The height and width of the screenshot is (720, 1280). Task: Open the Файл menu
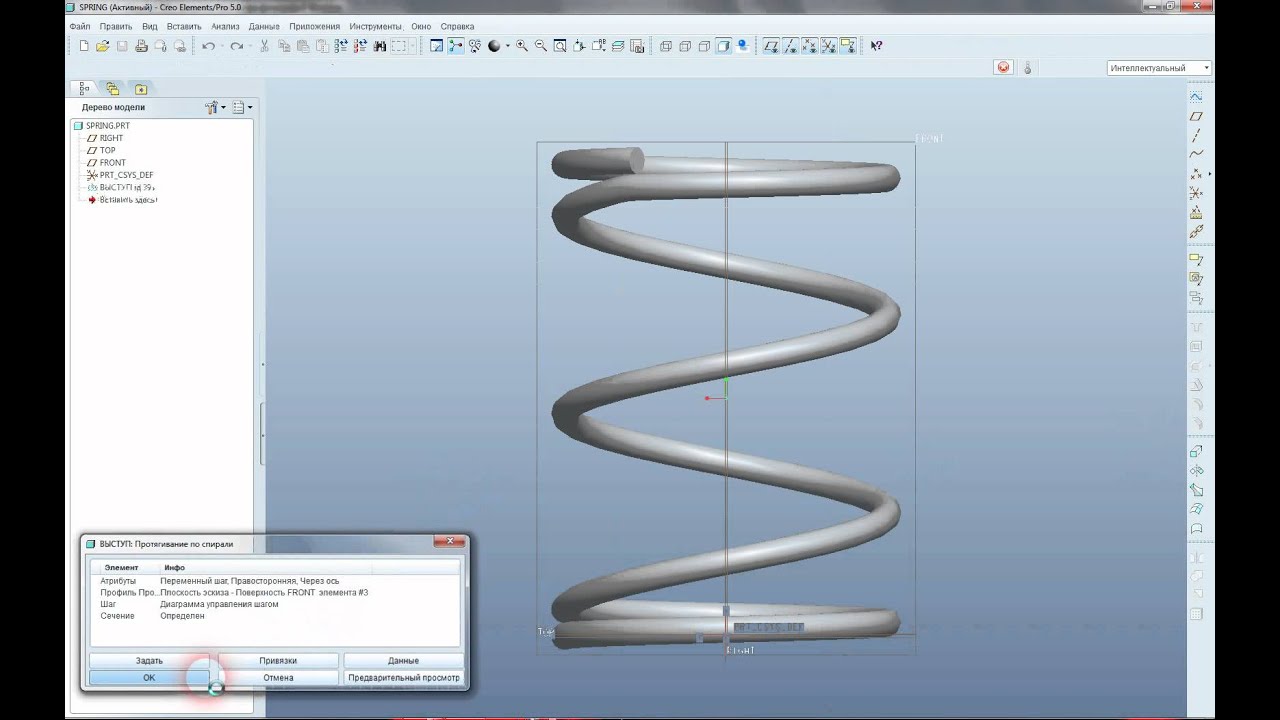[80, 26]
